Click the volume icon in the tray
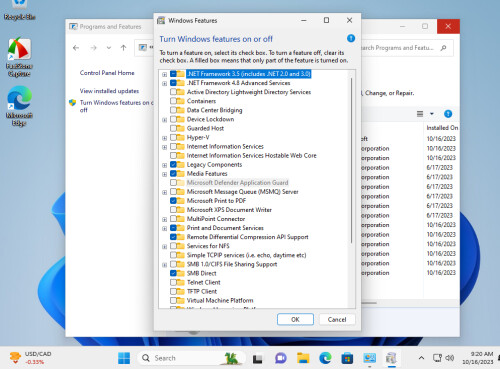Viewport: 500px width, 369px height. coord(450,358)
